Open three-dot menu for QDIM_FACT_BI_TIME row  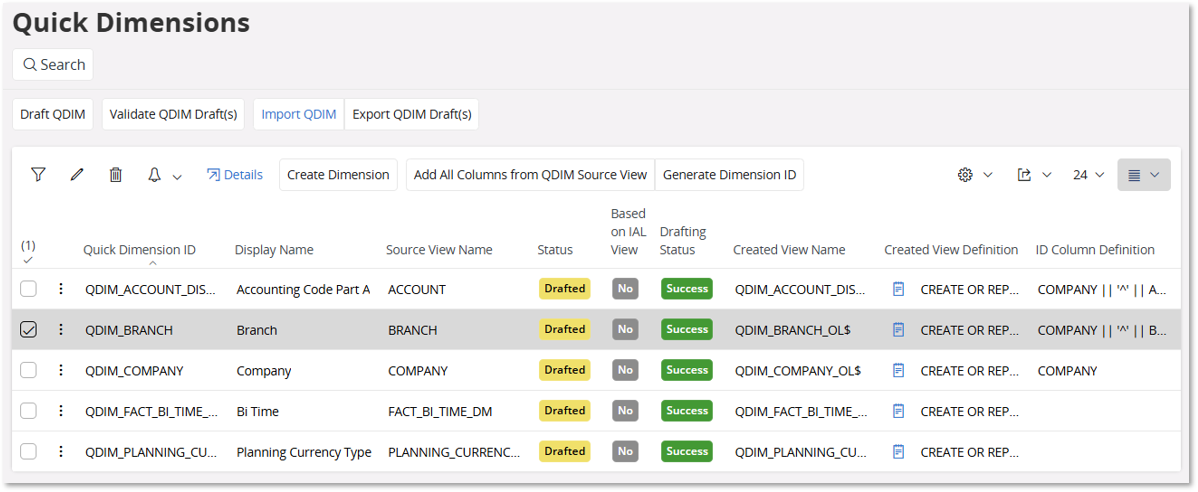click(61, 411)
